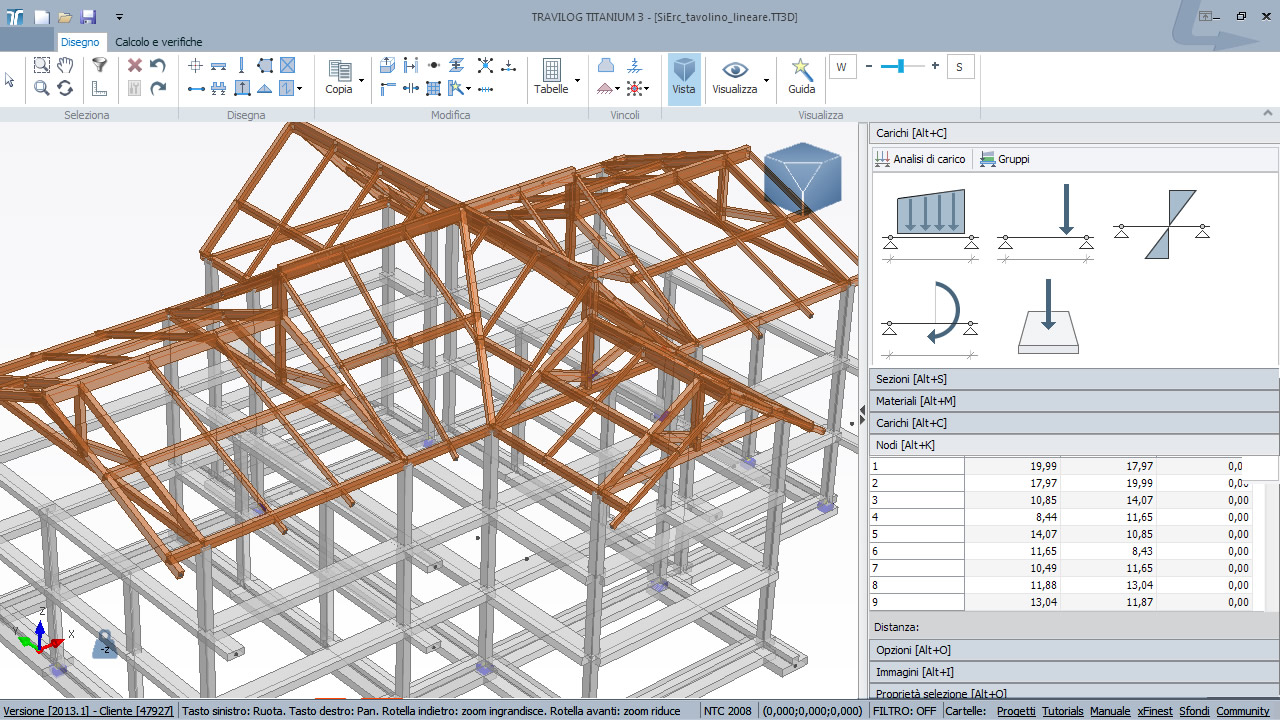Screen dimensions: 1280x720
Task: Select the distributed load icon in Carichi
Action: click(x=930, y=223)
